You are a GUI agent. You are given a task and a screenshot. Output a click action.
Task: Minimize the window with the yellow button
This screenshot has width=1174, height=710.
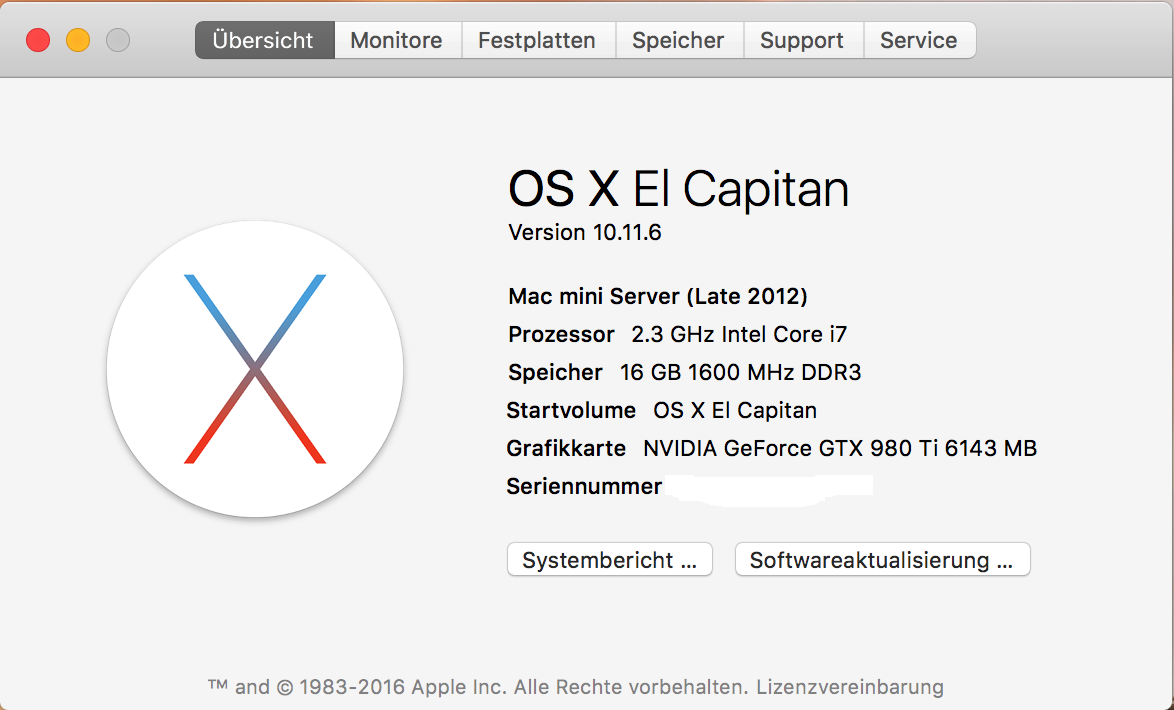78,41
